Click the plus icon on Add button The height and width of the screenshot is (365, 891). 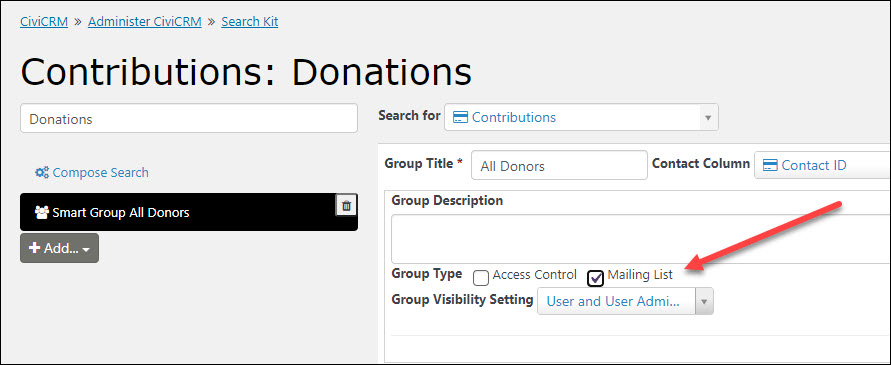point(35,248)
